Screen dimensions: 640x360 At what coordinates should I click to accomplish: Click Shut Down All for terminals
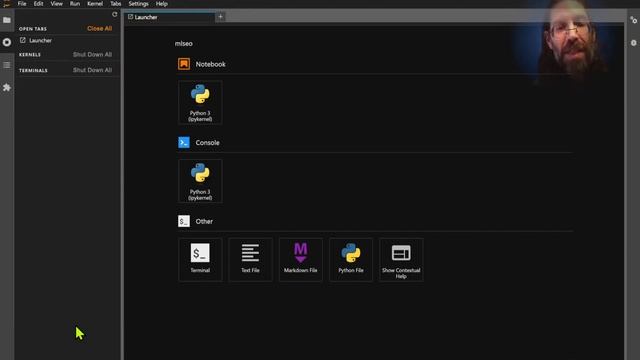(x=92, y=70)
